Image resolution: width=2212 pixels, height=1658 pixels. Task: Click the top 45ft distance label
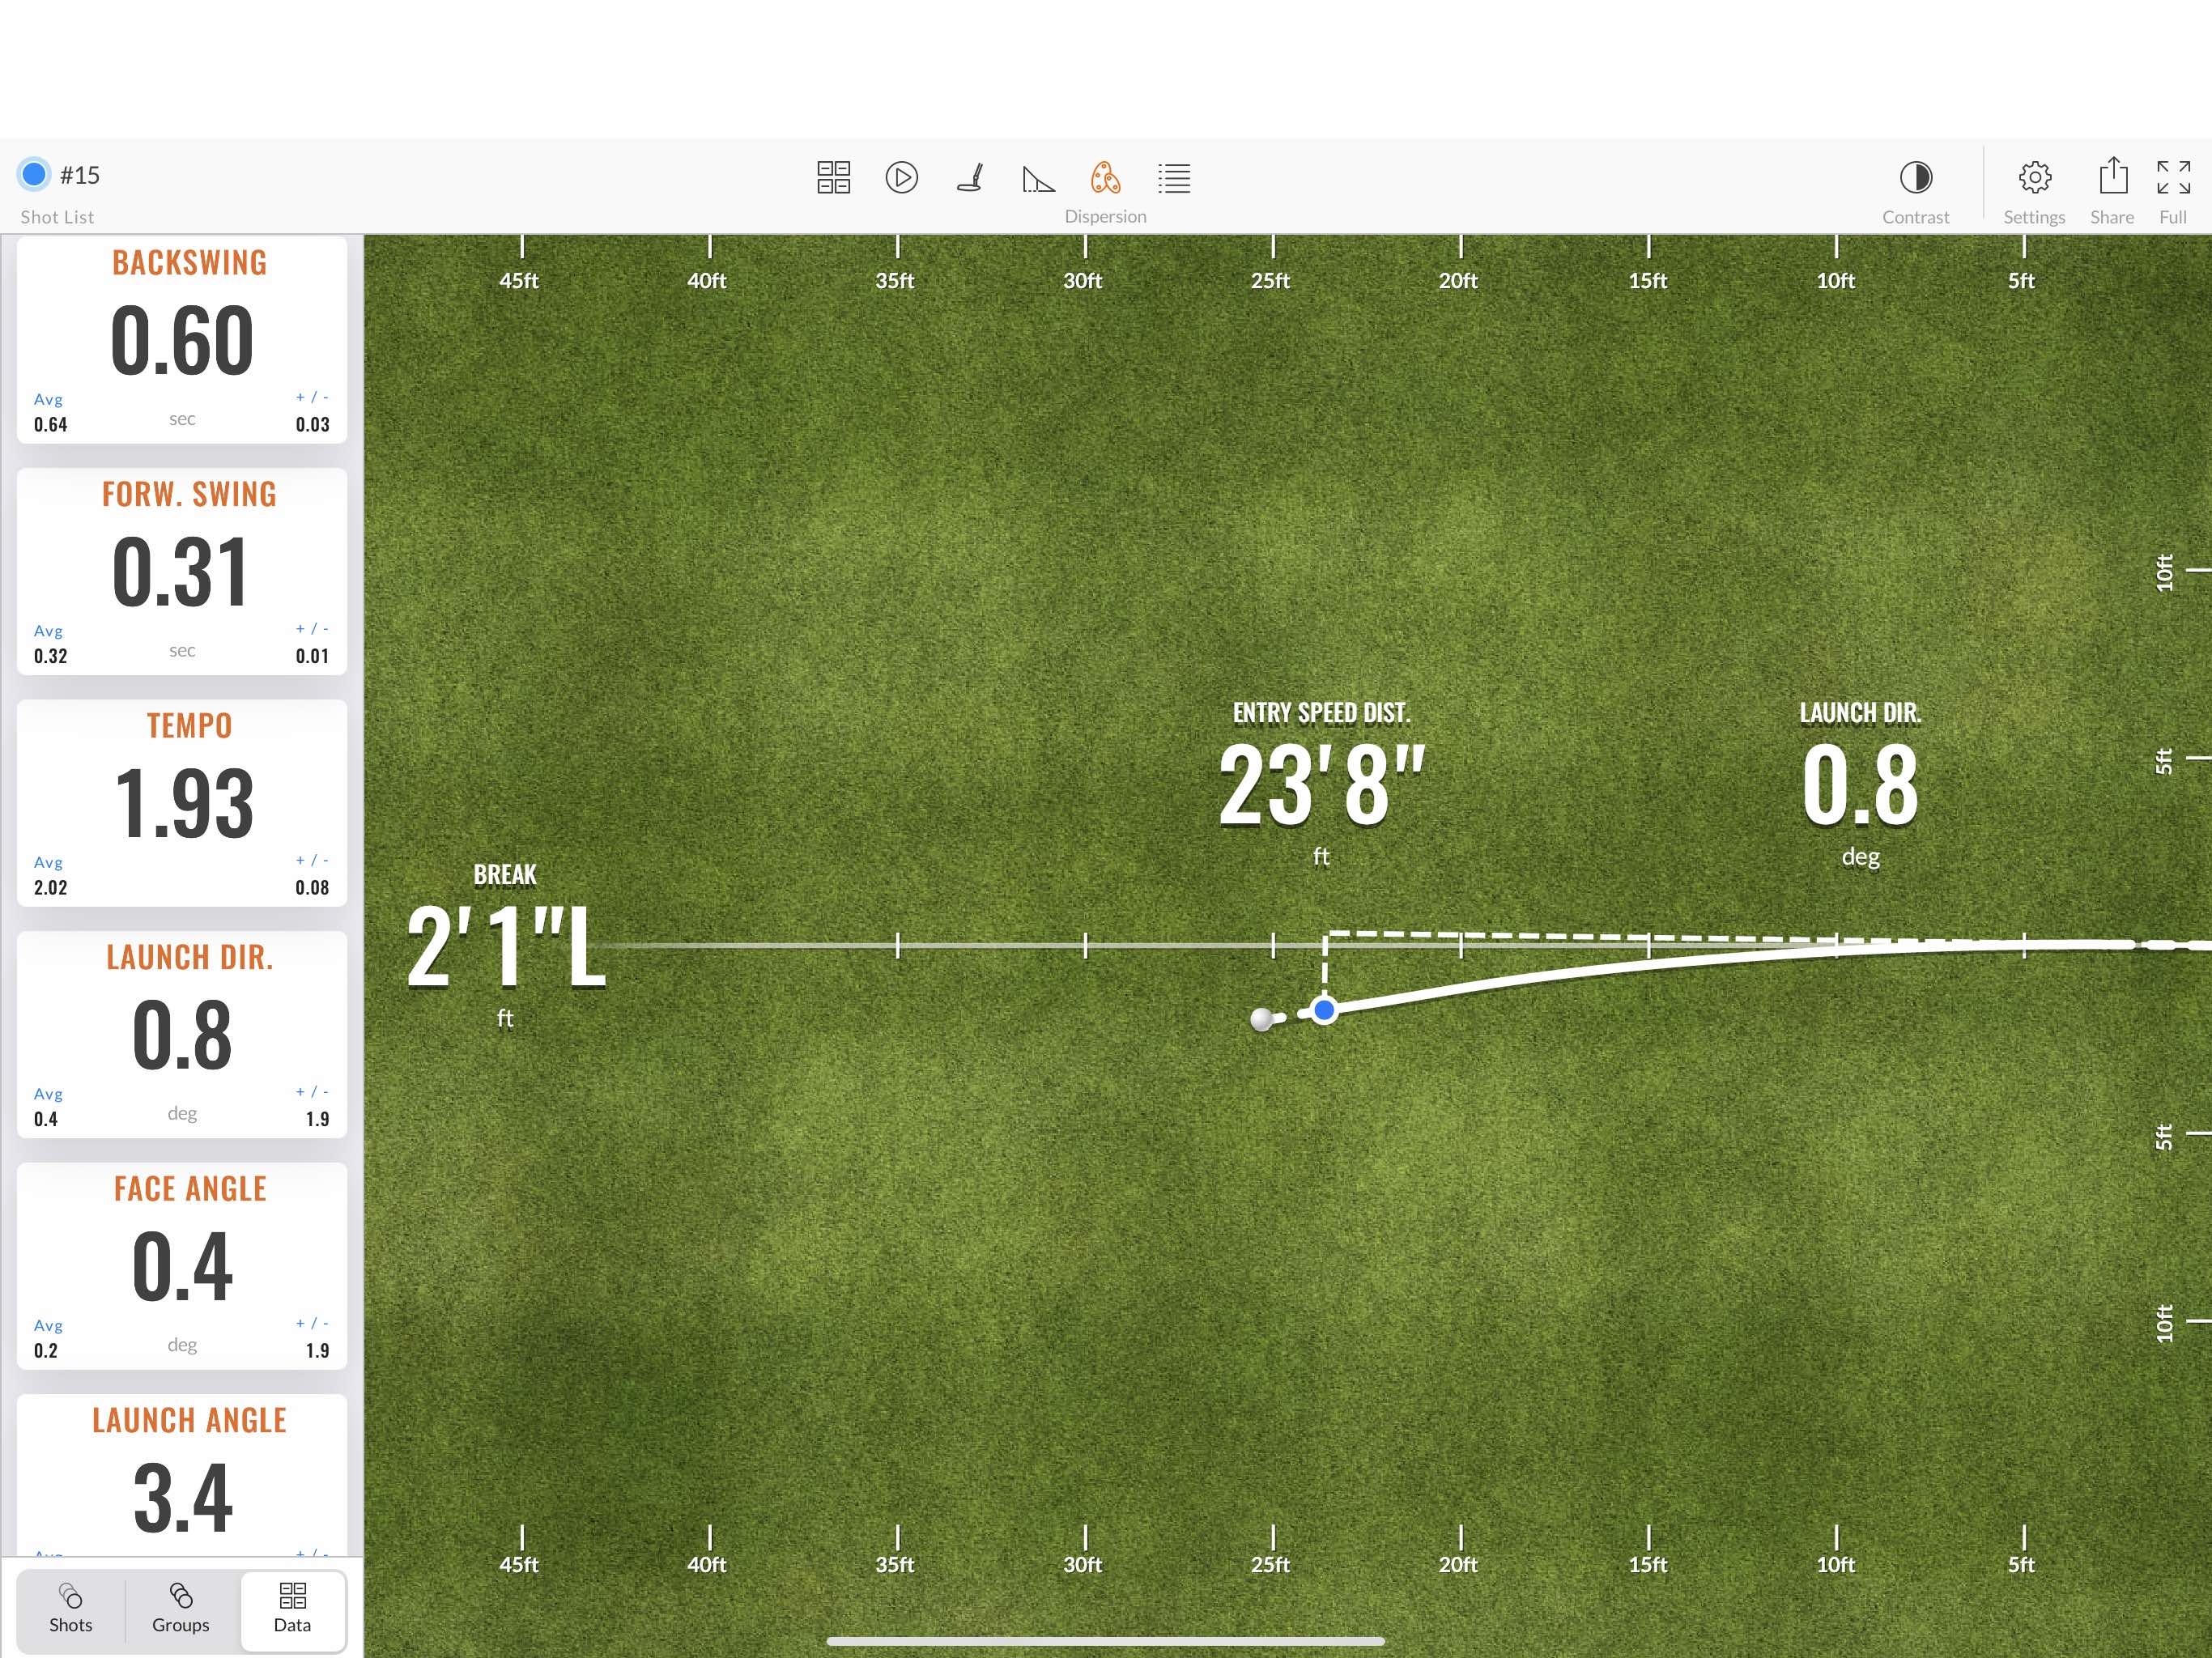pyautogui.click(x=519, y=281)
